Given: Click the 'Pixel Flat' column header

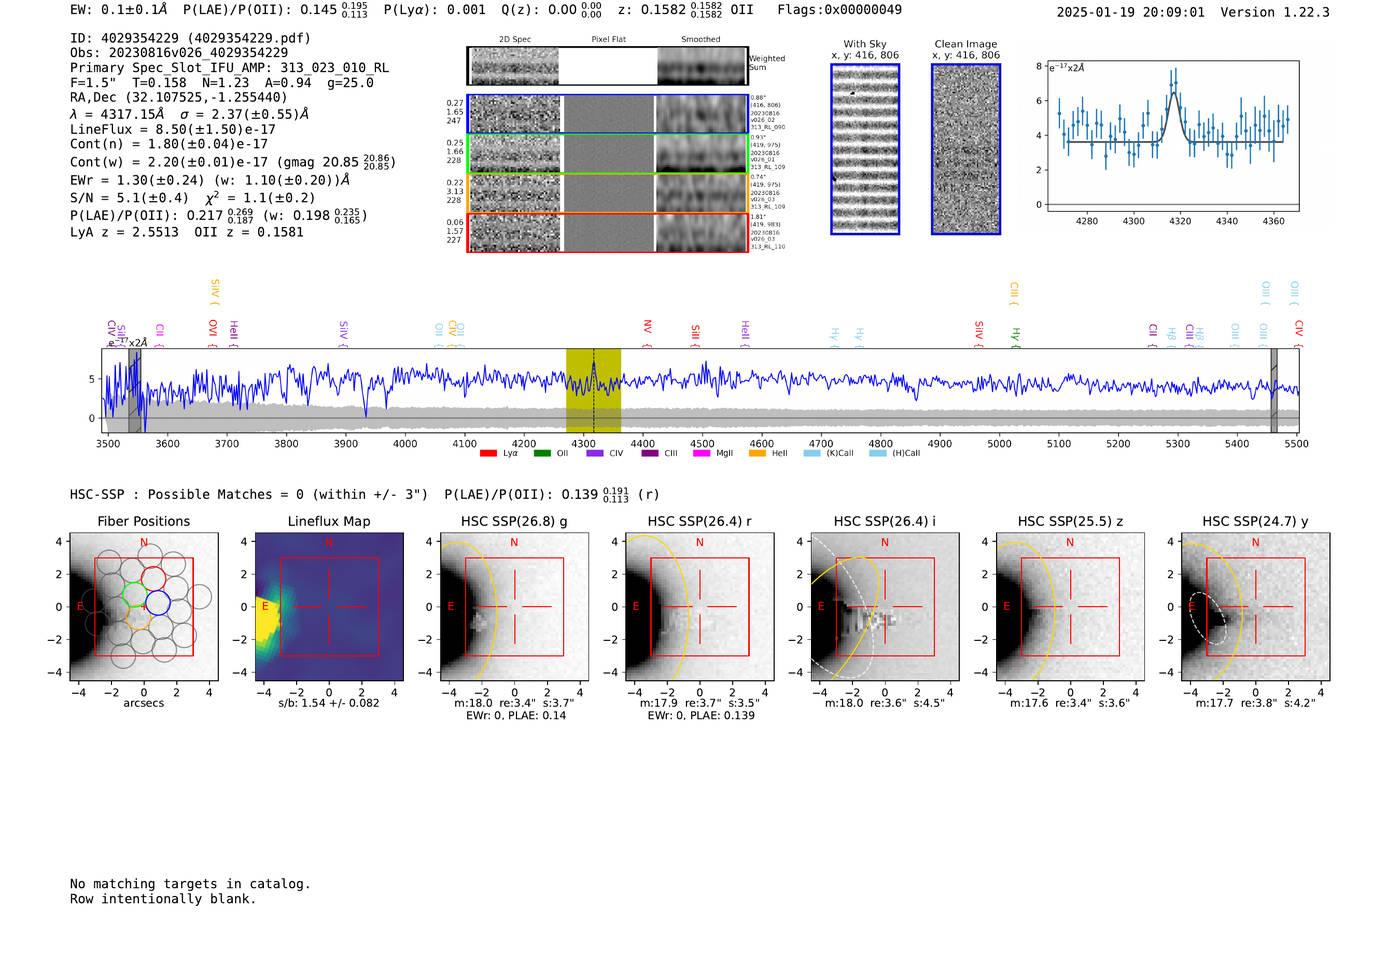Looking at the screenshot, I should tap(608, 40).
